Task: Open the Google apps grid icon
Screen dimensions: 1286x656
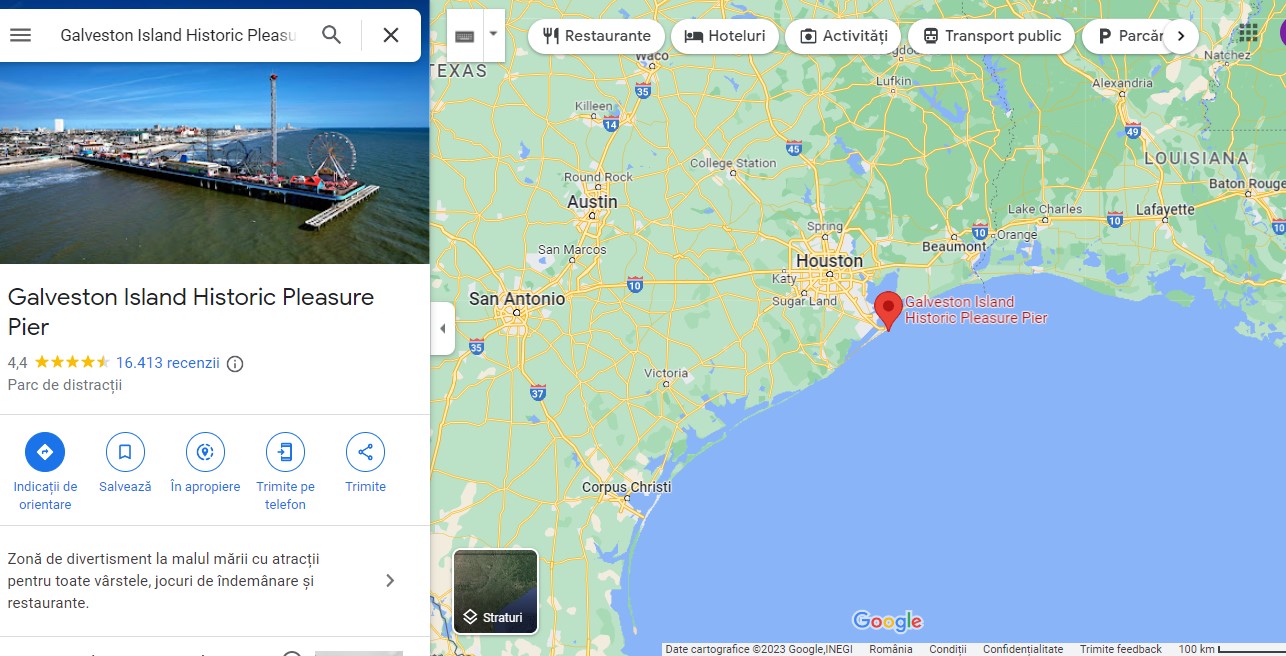Action: click(1248, 34)
